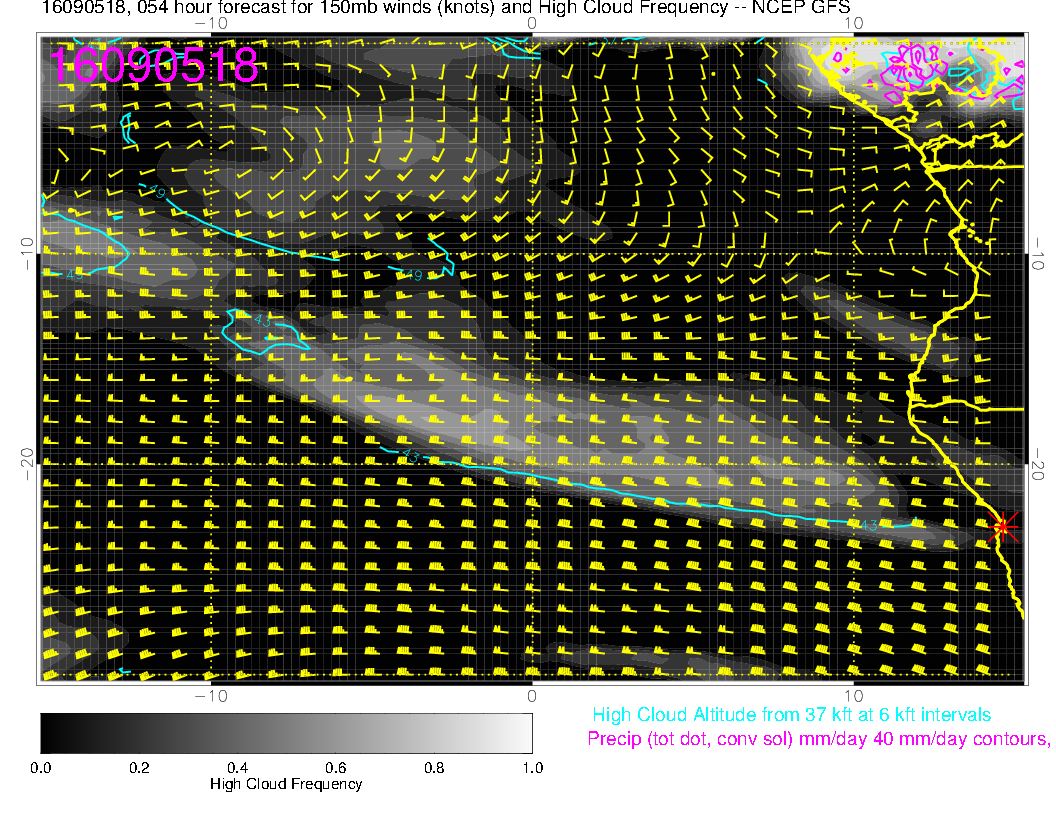Click the 43 label at the cyan contour's eastern end
Screen dimensions: 1056x816
click(x=868, y=525)
